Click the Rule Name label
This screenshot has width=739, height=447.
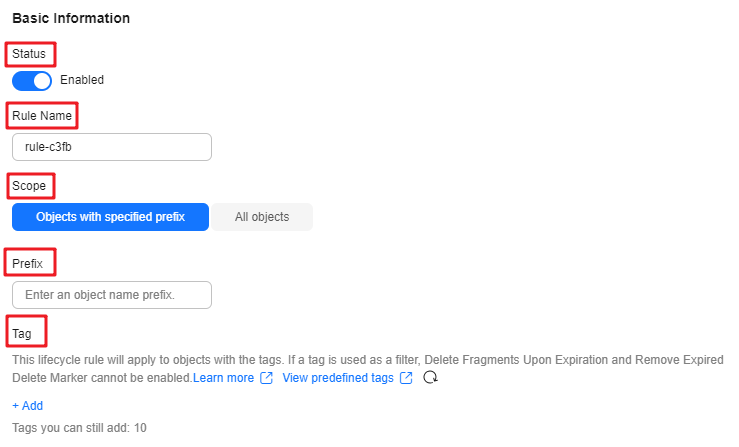pos(42,116)
